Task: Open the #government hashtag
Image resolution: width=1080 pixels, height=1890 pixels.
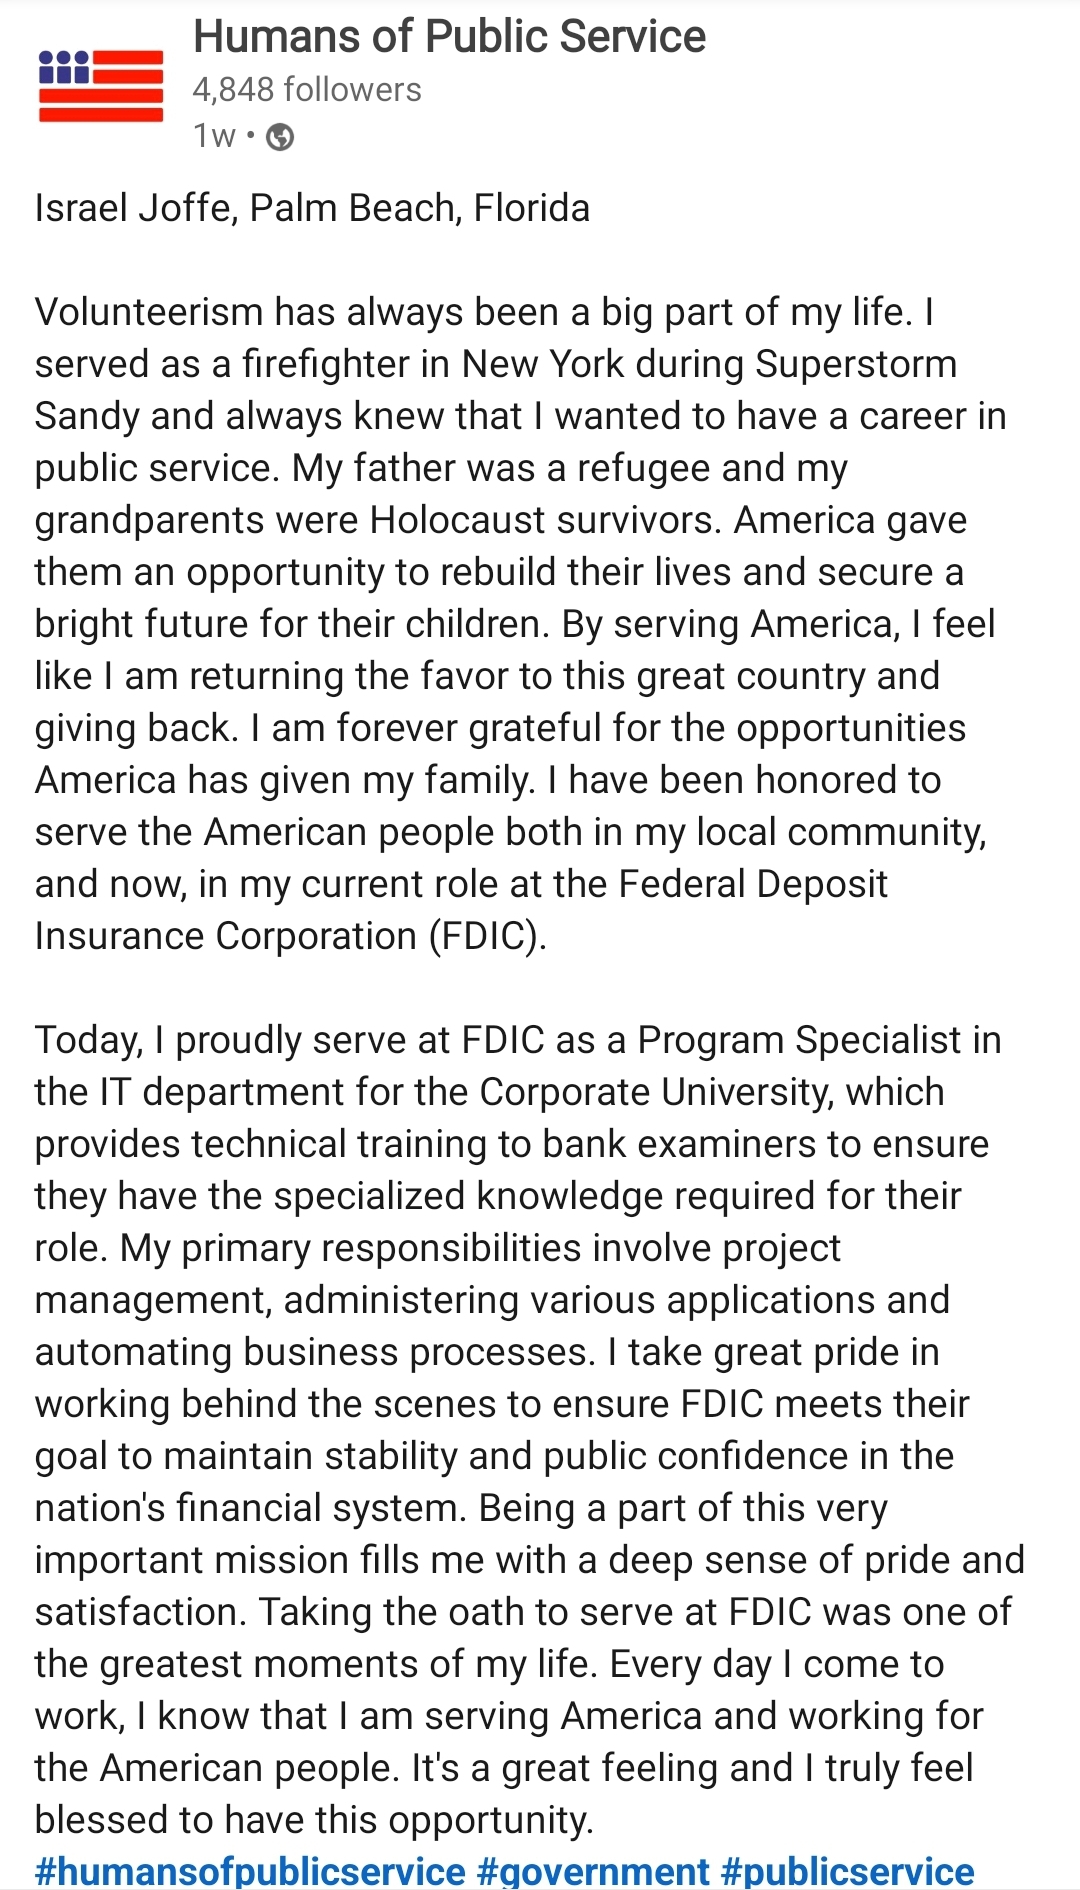Action: [x=593, y=1872]
